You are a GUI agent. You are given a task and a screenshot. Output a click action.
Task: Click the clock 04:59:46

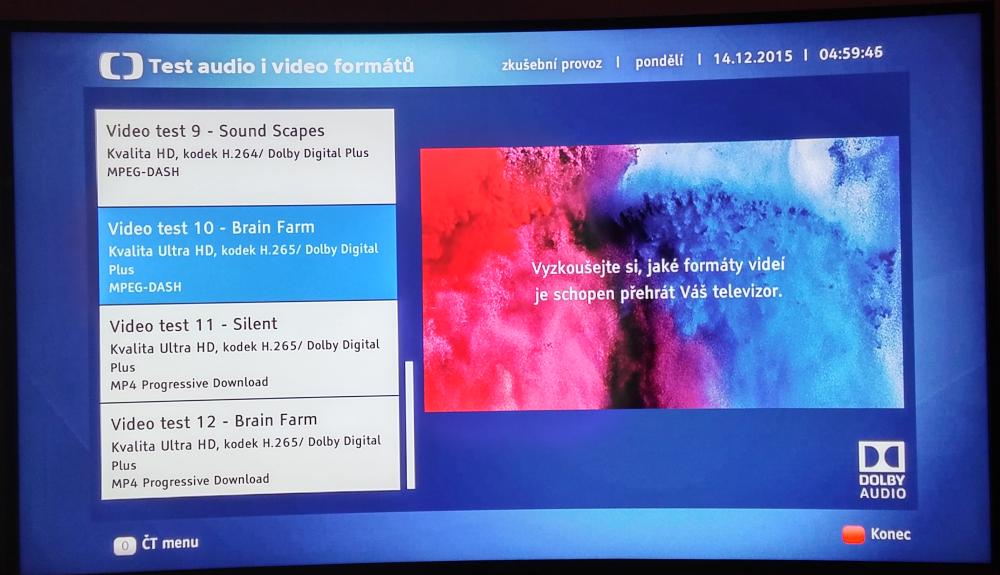click(x=851, y=53)
